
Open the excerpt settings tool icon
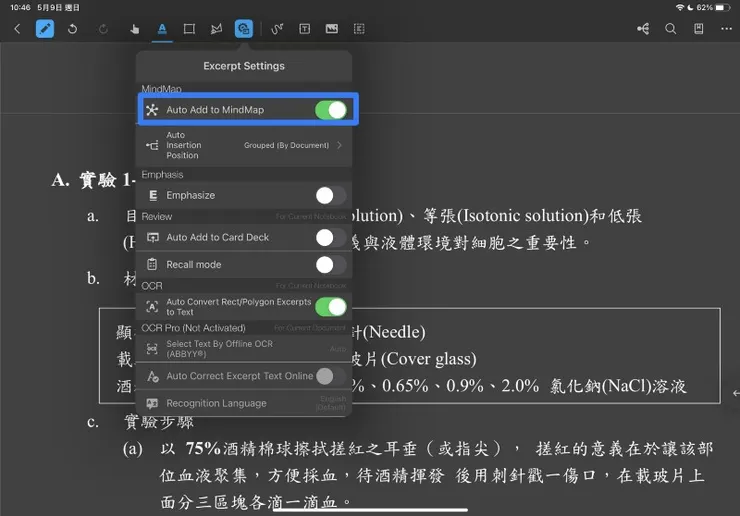244,29
